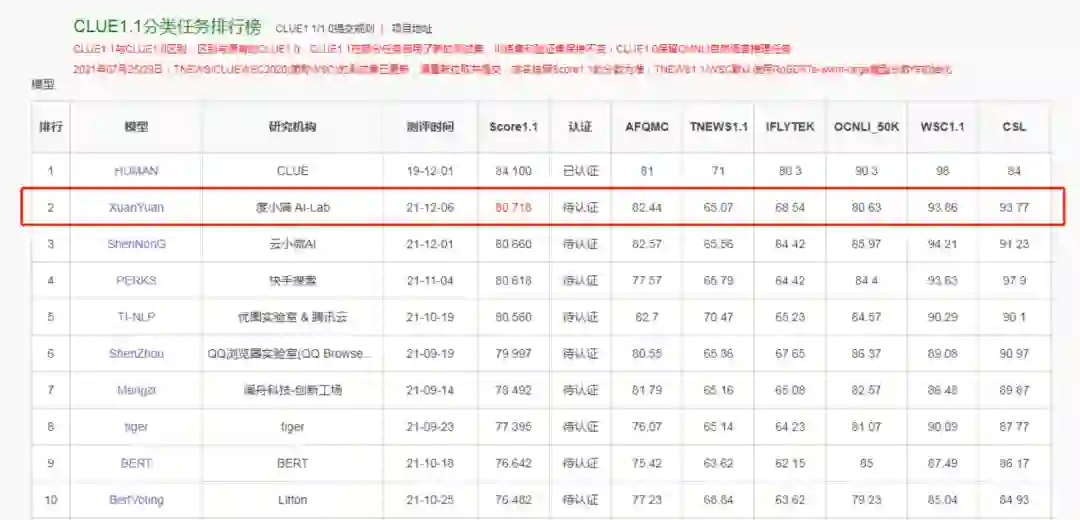Image resolution: width=1080 pixels, height=520 pixels.
Task: Click AFQMC value 82.44 in XuanYuan row
Action: pos(647,207)
